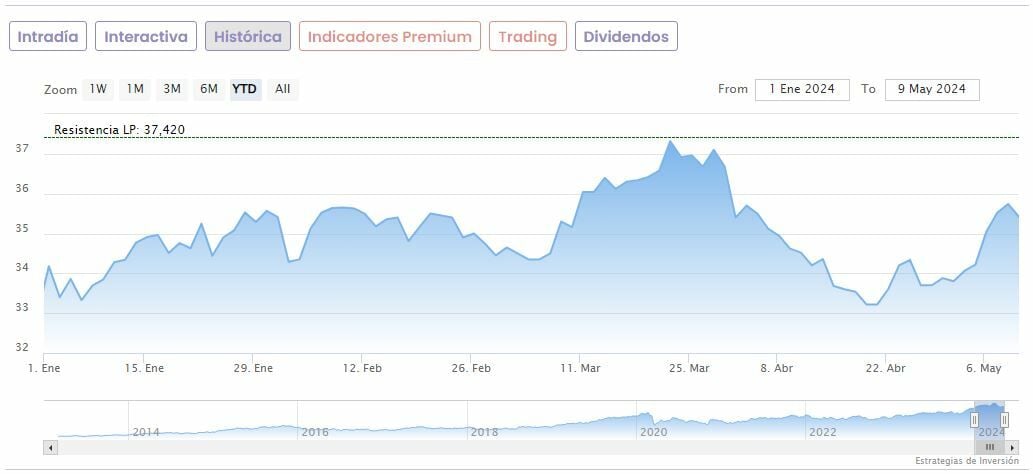This screenshot has height=474, width=1033.
Task: Click the From date field
Action: click(802, 89)
